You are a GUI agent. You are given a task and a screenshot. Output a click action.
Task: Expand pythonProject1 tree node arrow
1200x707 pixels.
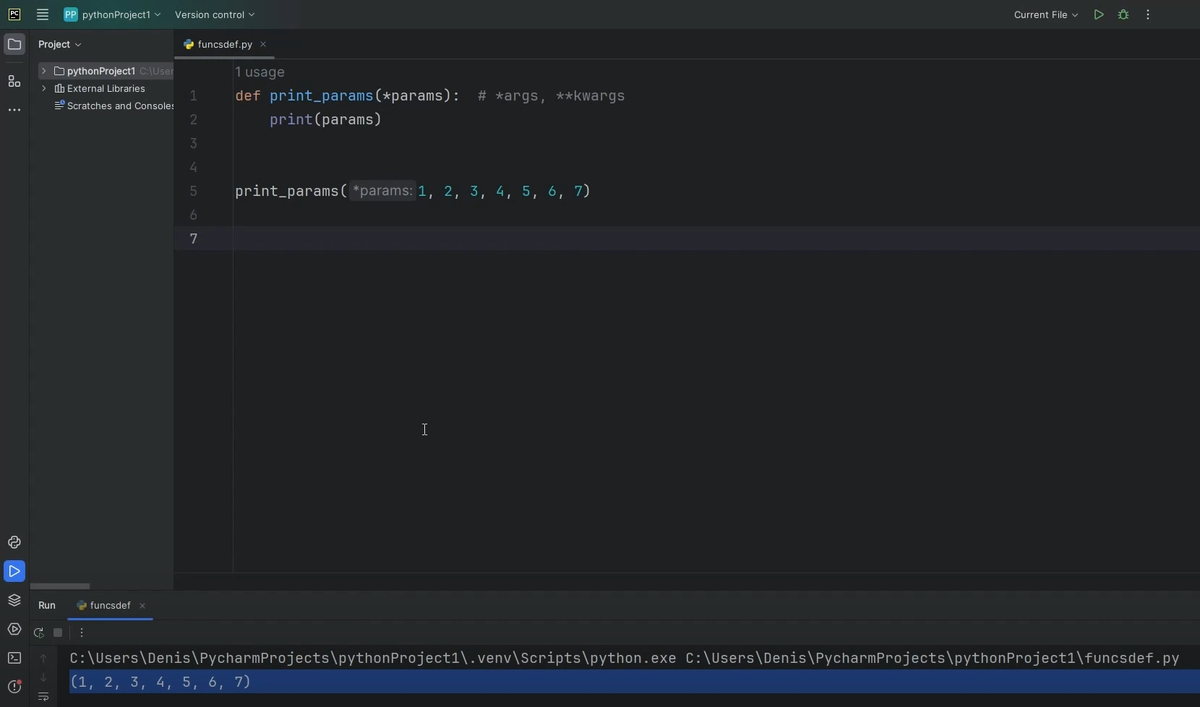coord(44,71)
